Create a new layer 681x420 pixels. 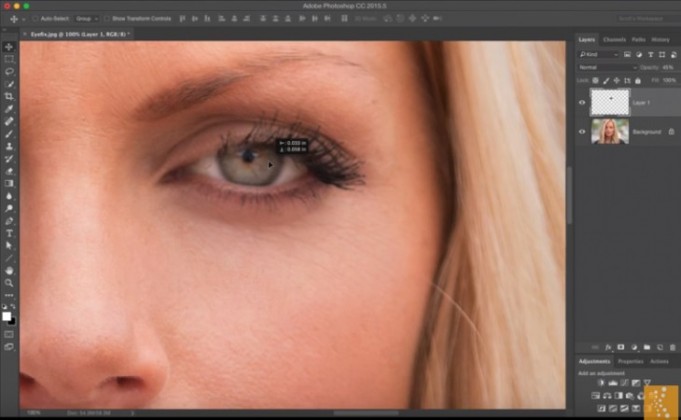pos(660,347)
